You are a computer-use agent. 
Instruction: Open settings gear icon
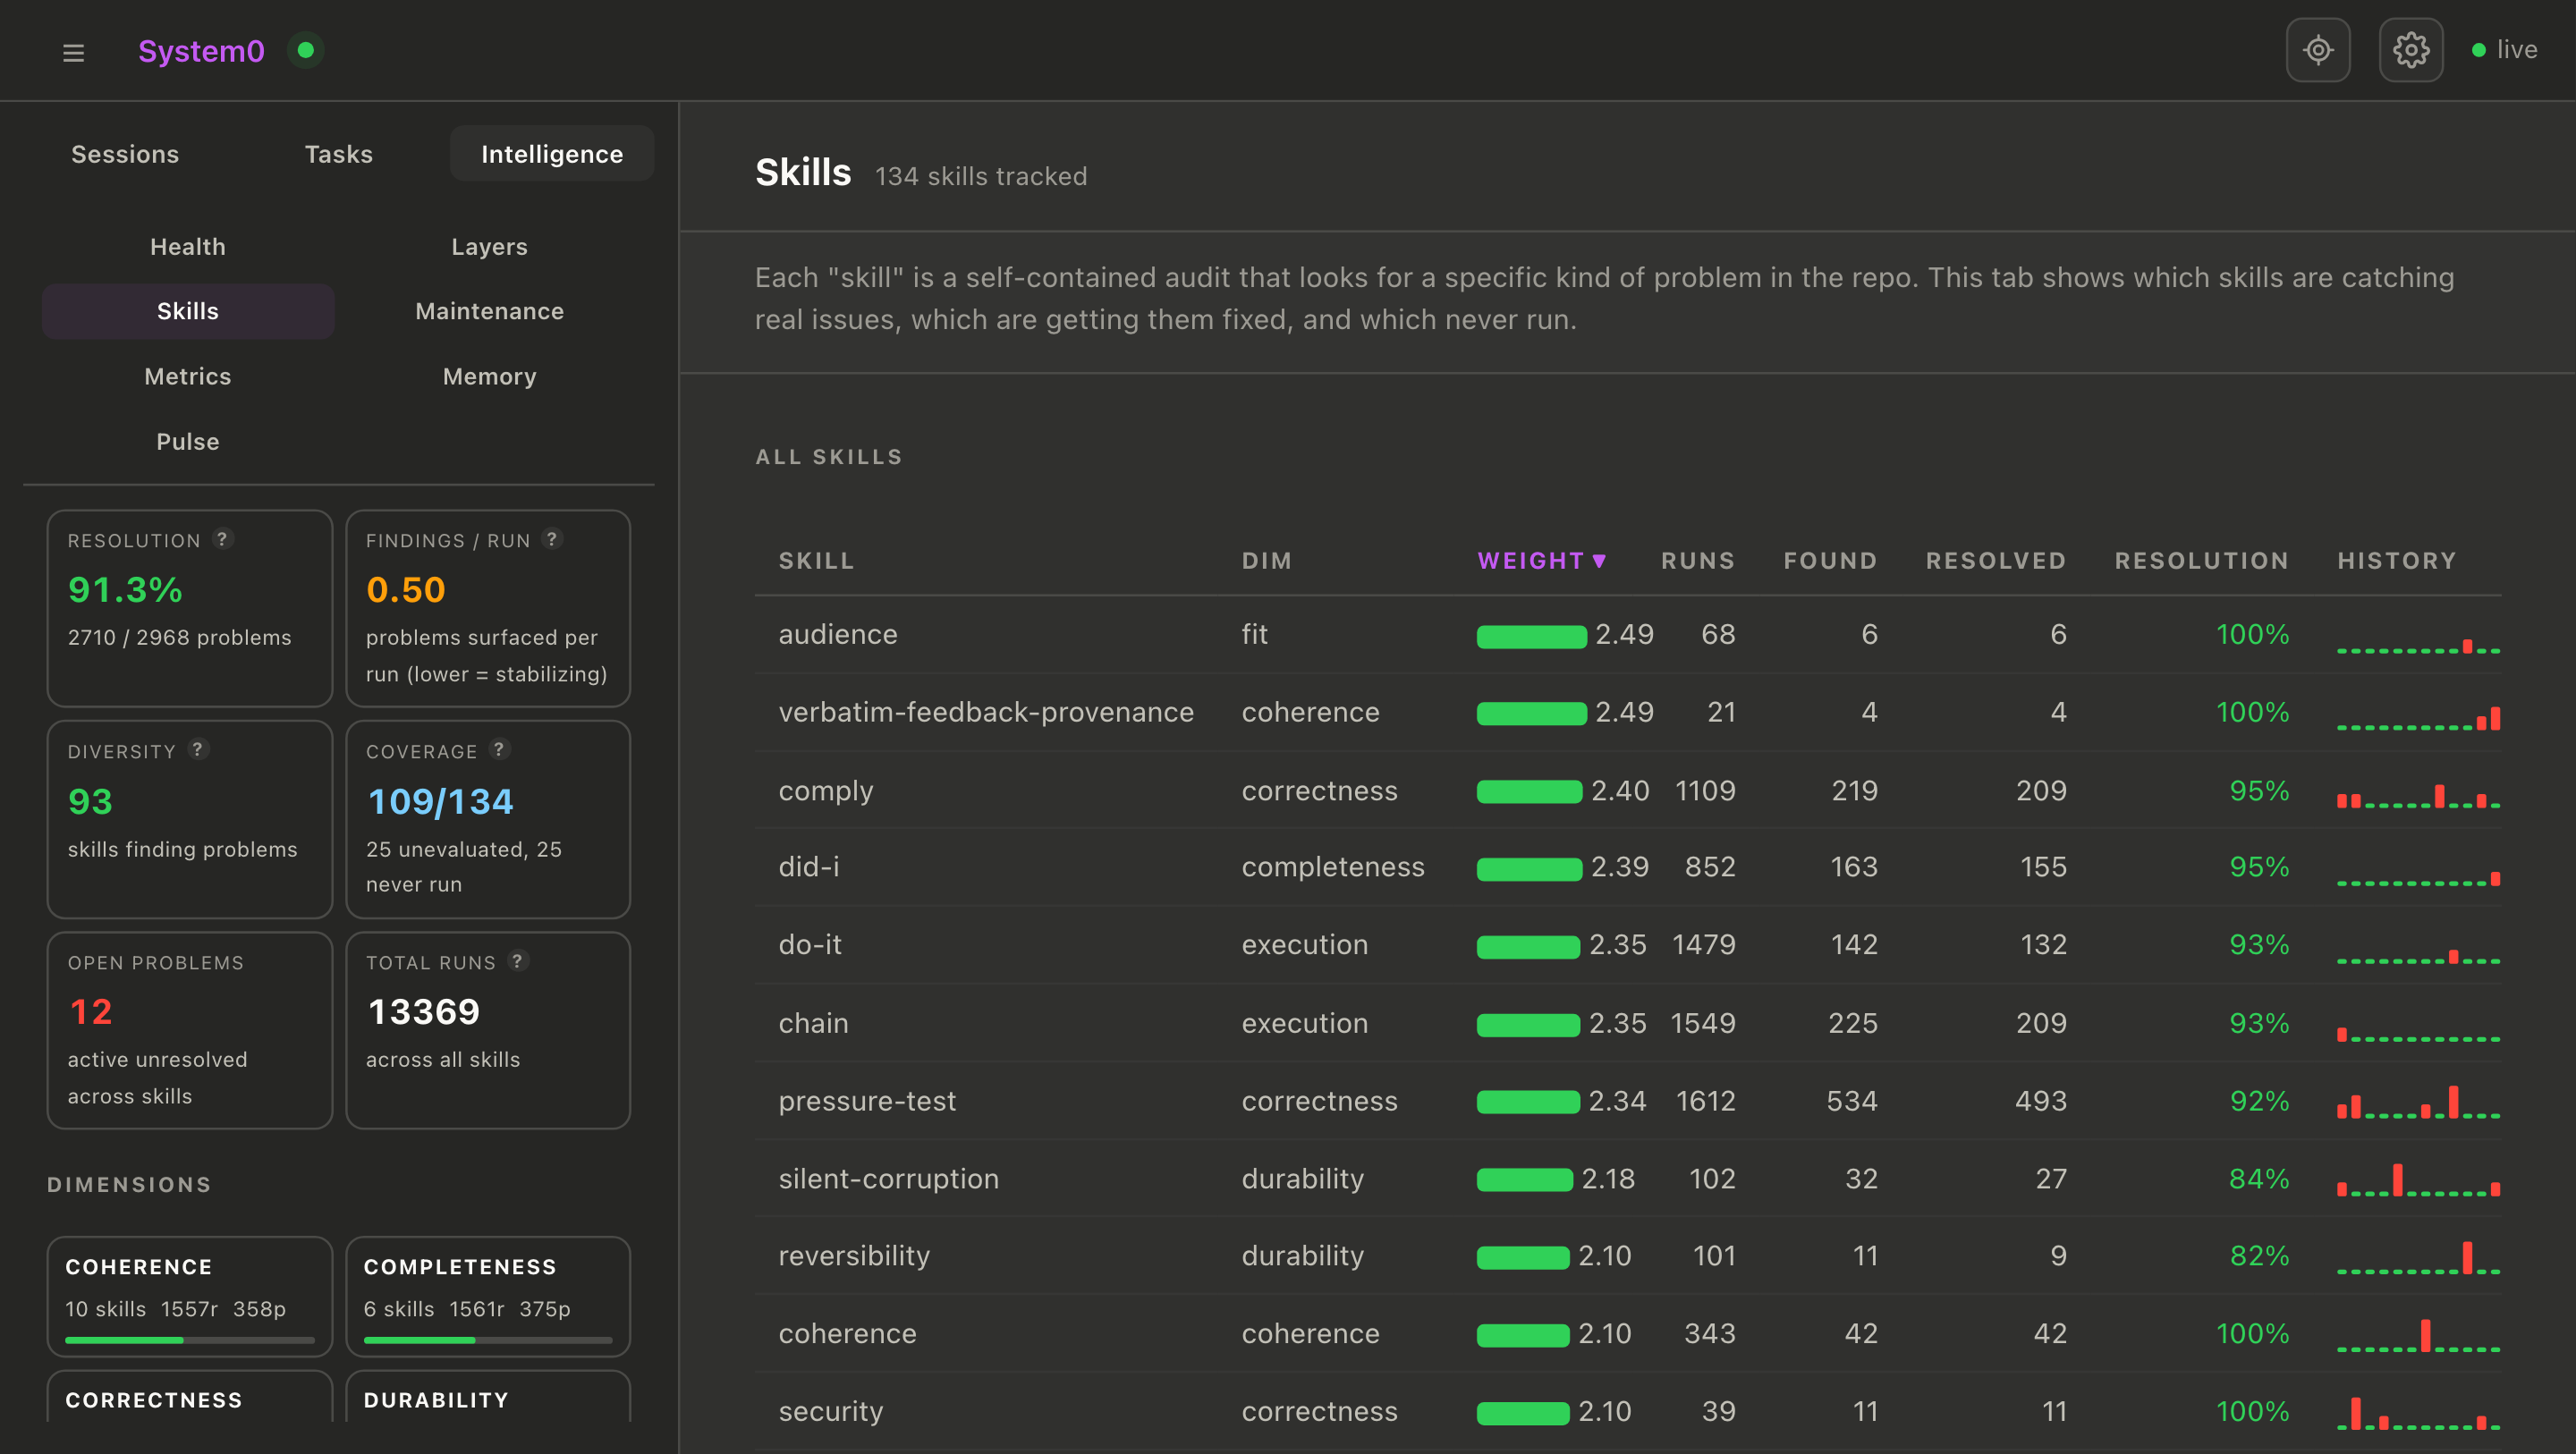click(2411, 50)
